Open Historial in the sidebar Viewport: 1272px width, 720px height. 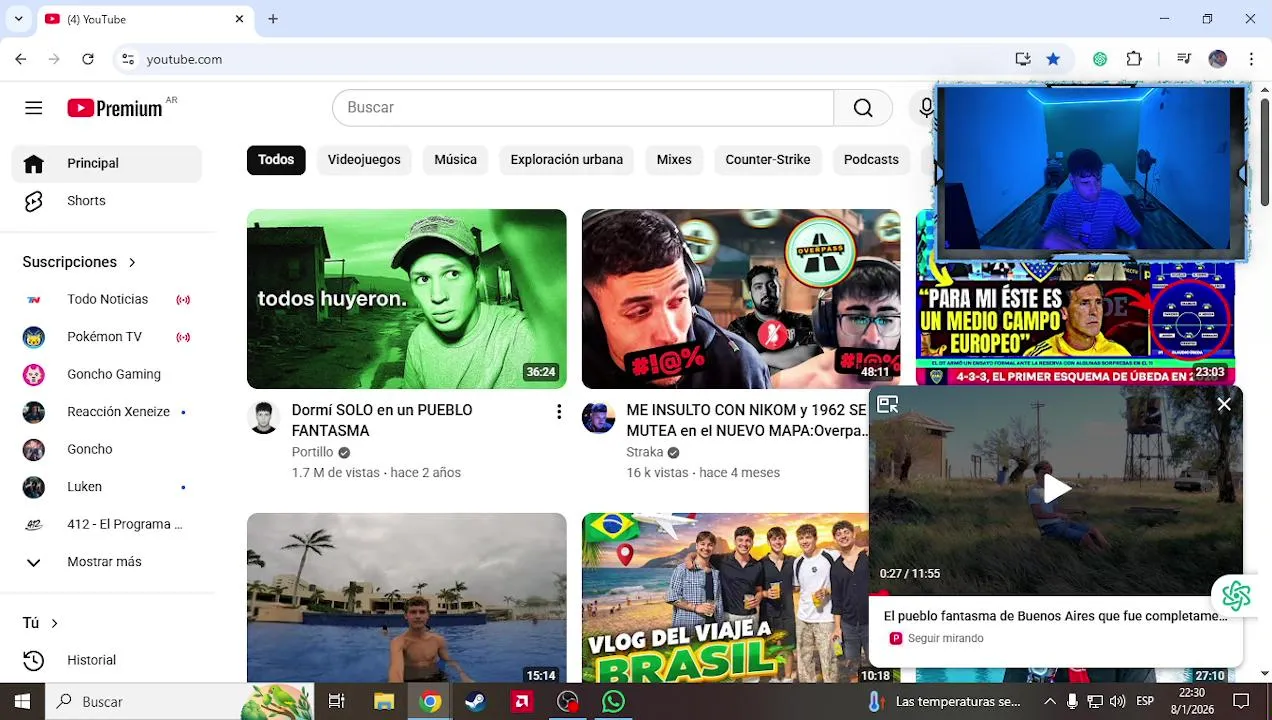[x=106, y=660]
